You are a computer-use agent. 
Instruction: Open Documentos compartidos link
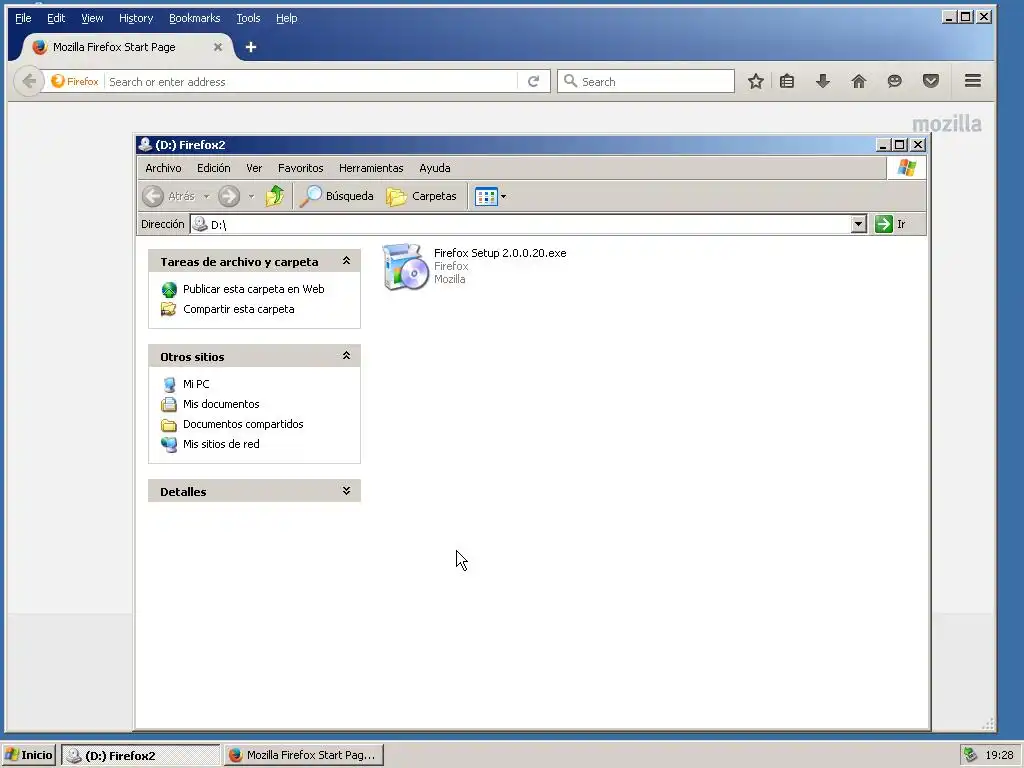pyautogui.click(x=243, y=424)
